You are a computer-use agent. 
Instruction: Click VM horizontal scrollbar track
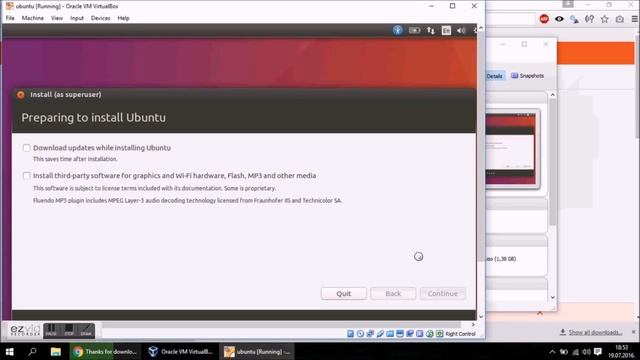[281, 324]
